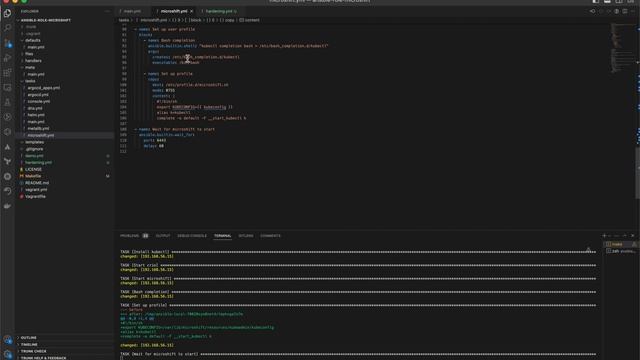This screenshot has height=360, width=640.
Task: Select the TERMINAL panel tab
Action: coord(222,236)
